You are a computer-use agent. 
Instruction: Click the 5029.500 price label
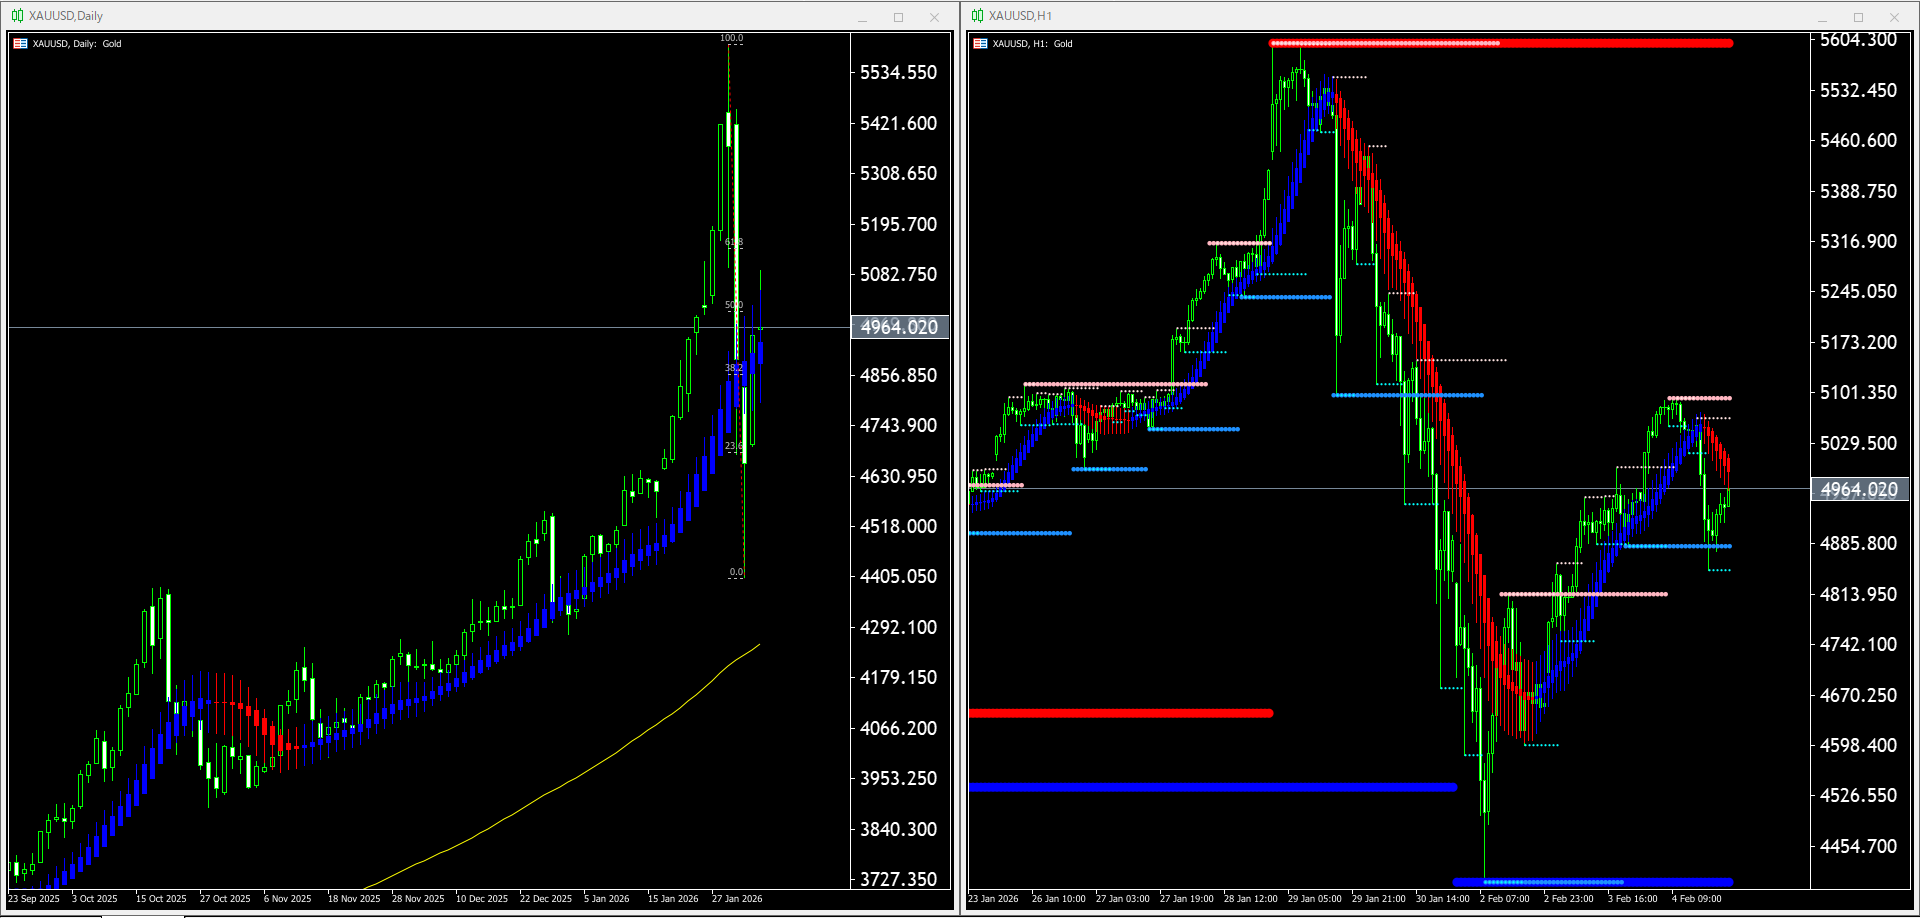pyautogui.click(x=1858, y=443)
